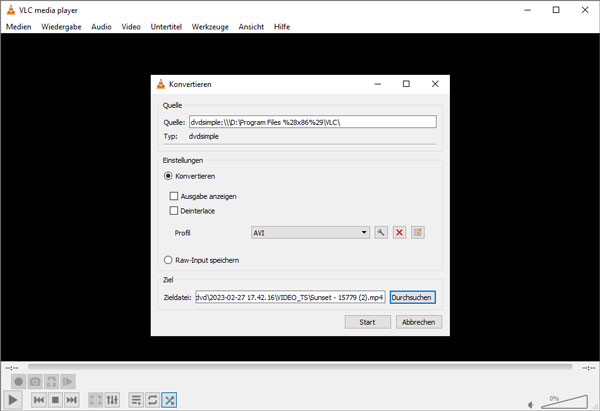
Task: Toggle loop mode icon
Action: [x=152, y=400]
